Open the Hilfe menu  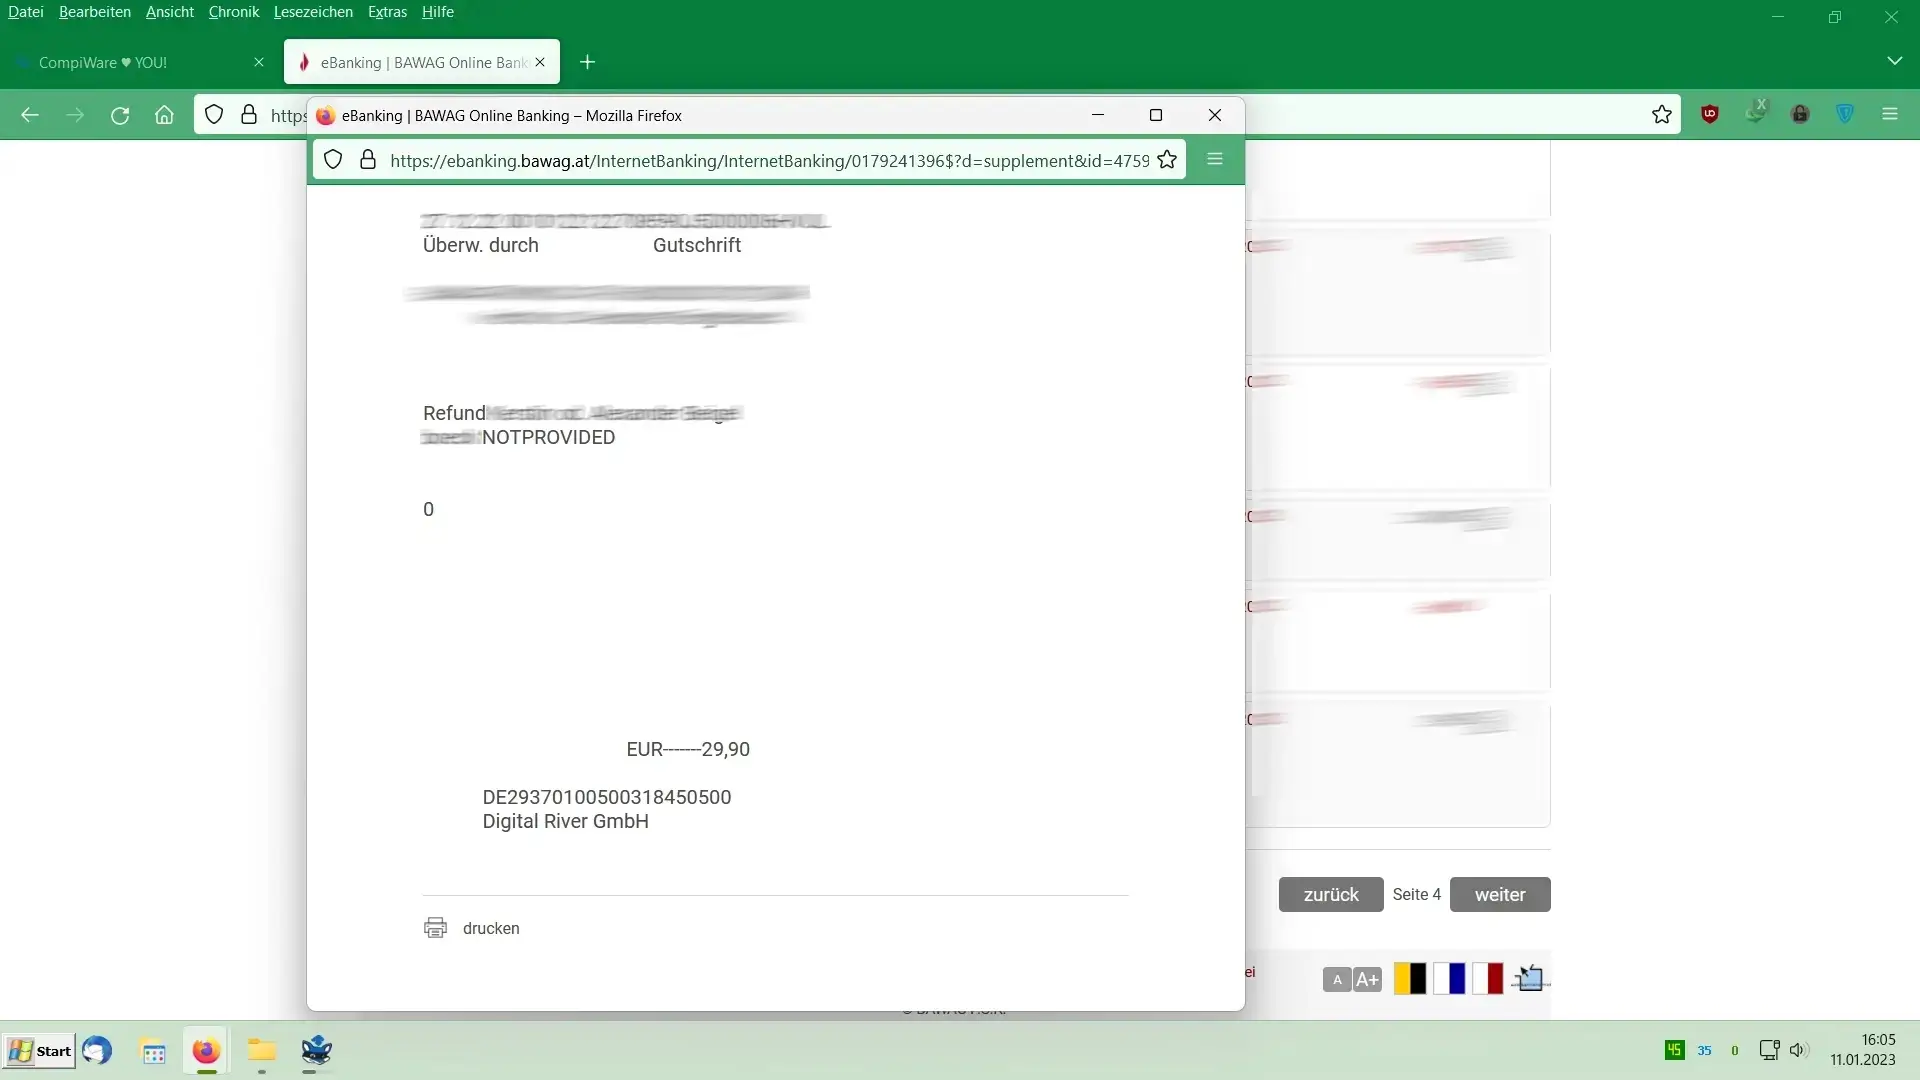pyautogui.click(x=438, y=12)
